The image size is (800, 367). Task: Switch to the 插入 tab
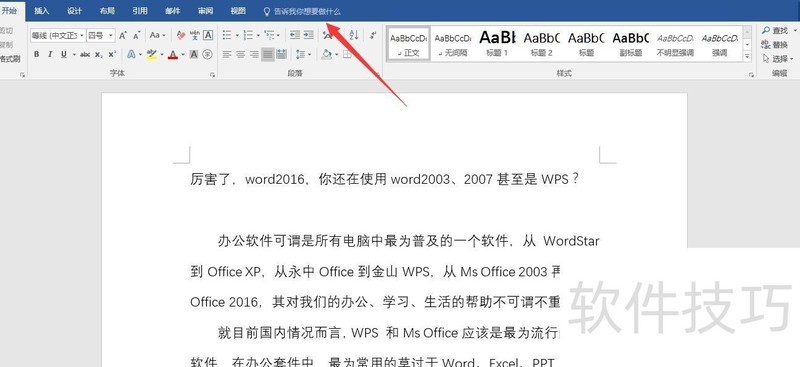[x=42, y=11]
